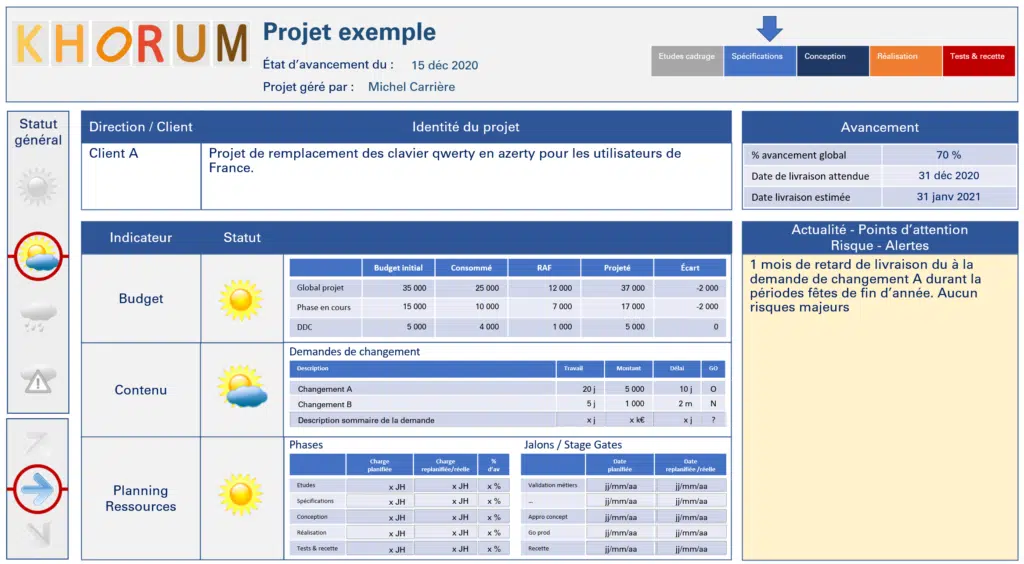
Task: Click the Identité du projet header
Action: coord(466,127)
